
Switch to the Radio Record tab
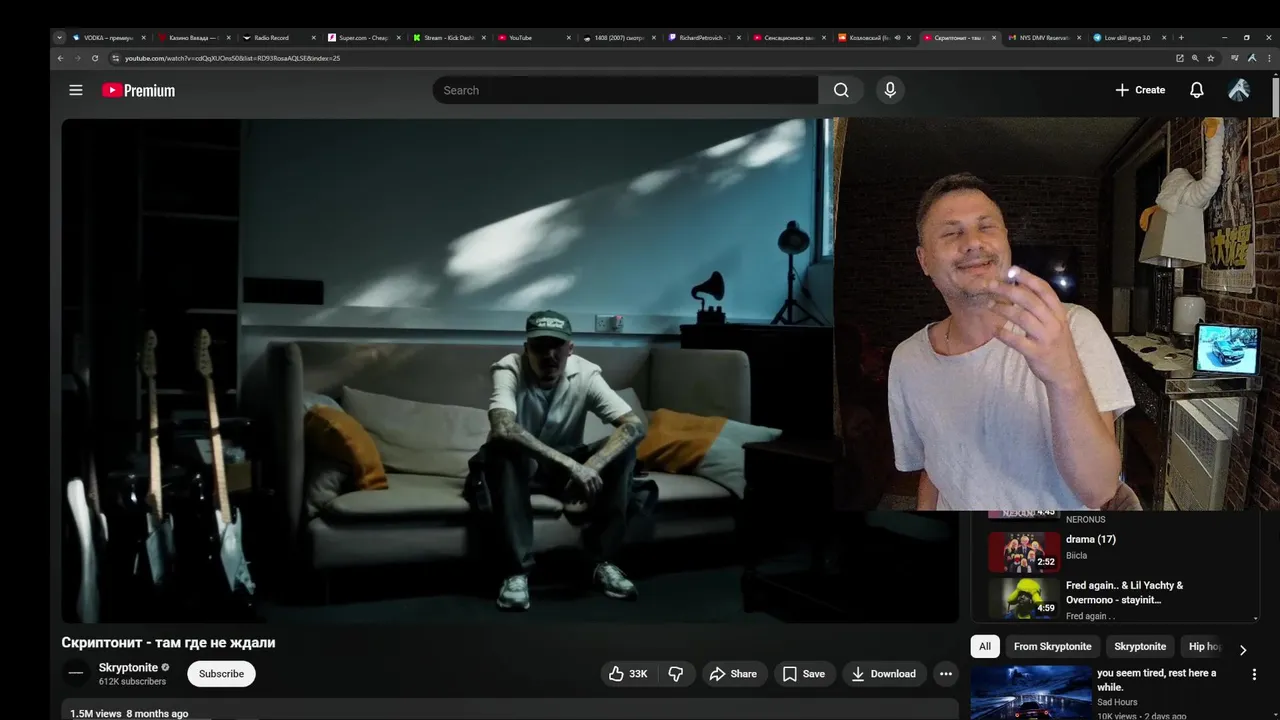272,38
